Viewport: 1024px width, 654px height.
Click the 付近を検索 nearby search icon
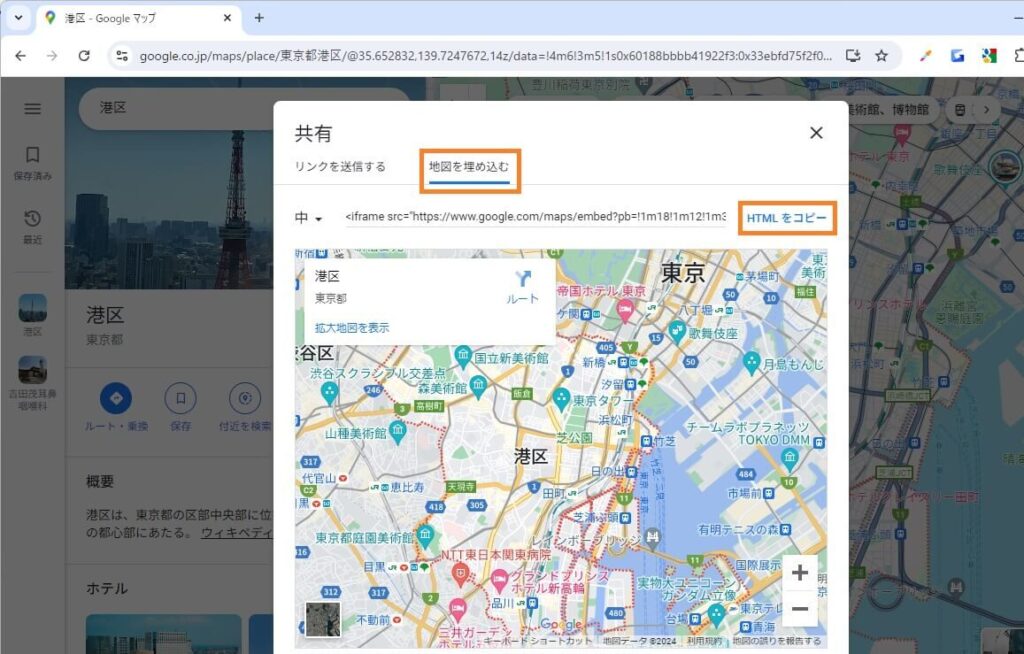click(x=244, y=396)
